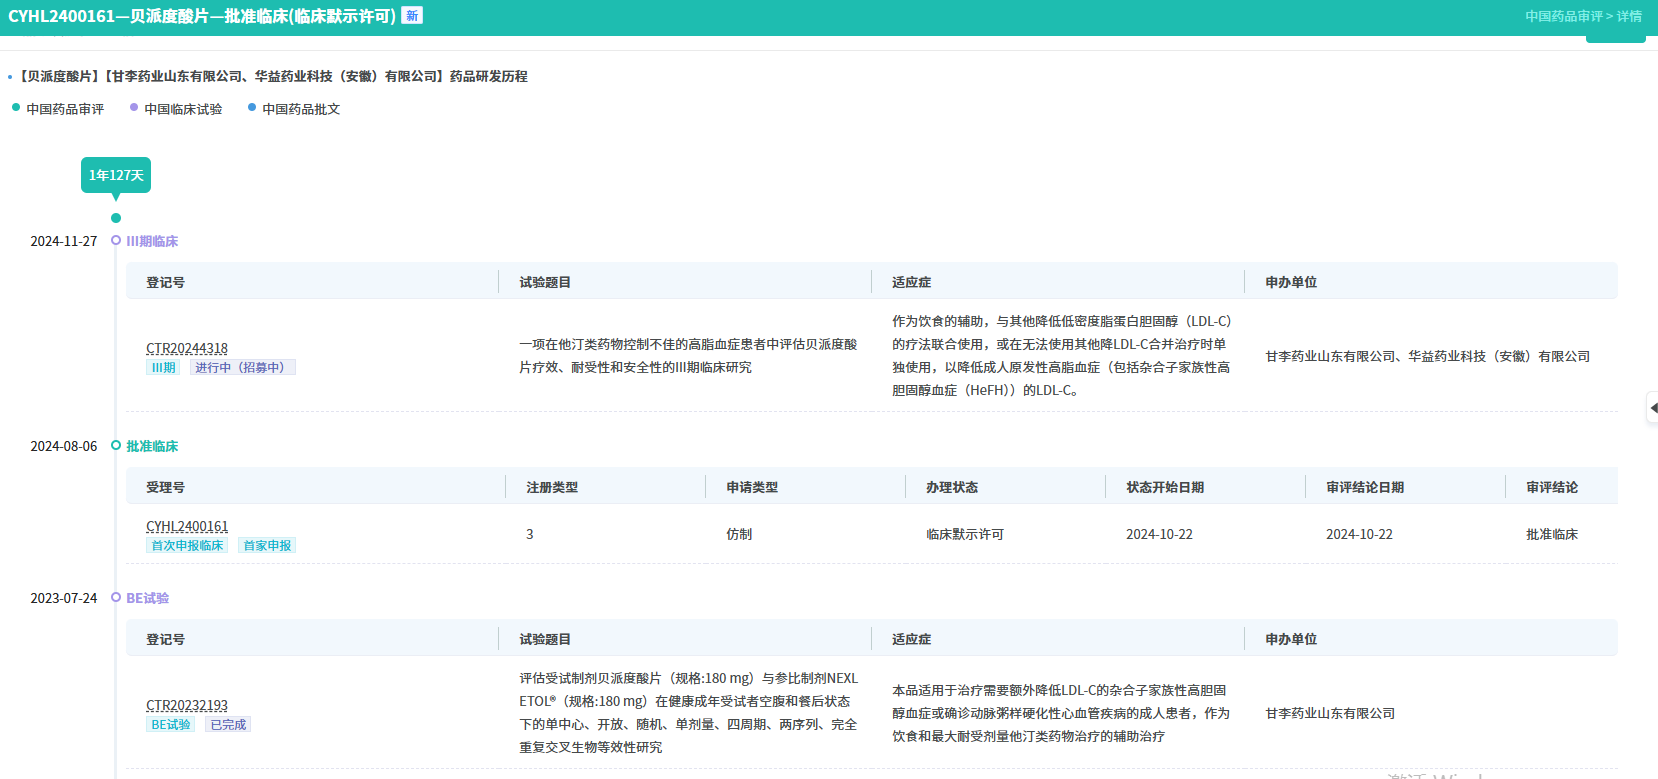The height and width of the screenshot is (779, 1658).
Task: Select the 批准临床 timeline node circle
Action: tap(116, 446)
